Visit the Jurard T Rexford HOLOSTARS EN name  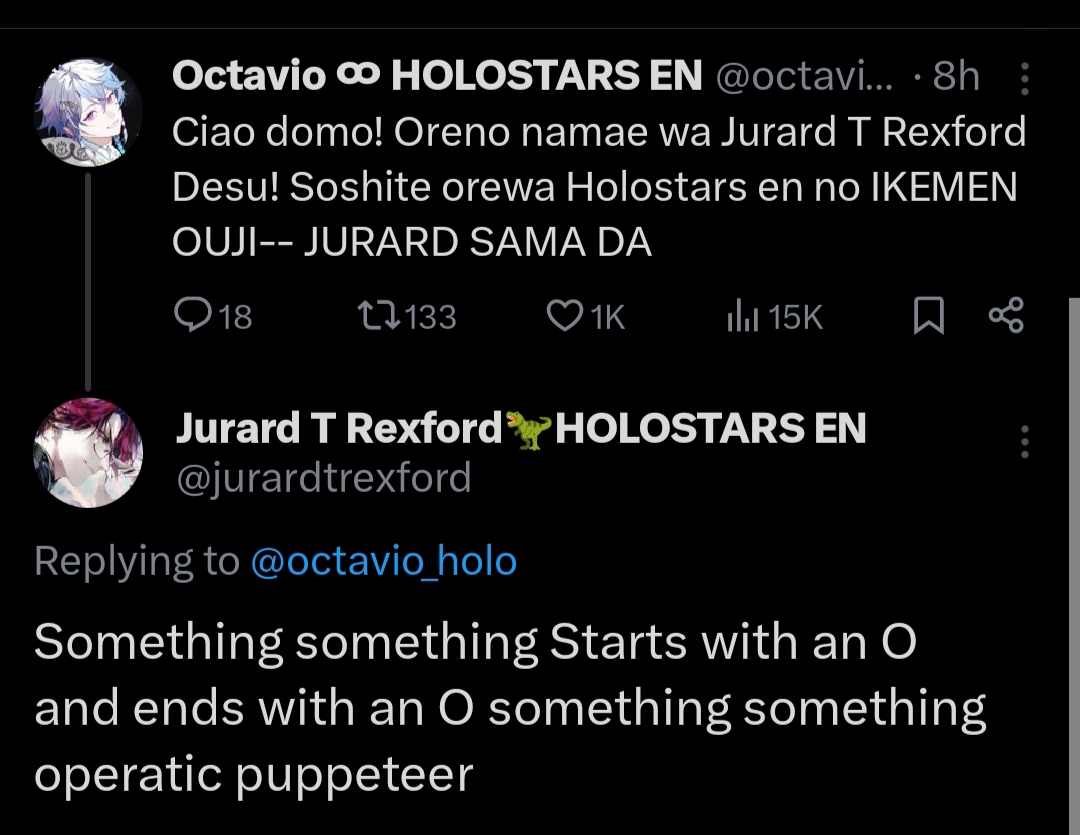(520, 428)
